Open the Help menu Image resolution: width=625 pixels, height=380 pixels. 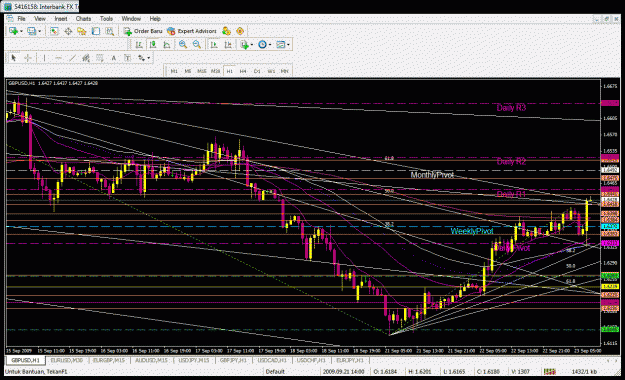[x=155, y=18]
